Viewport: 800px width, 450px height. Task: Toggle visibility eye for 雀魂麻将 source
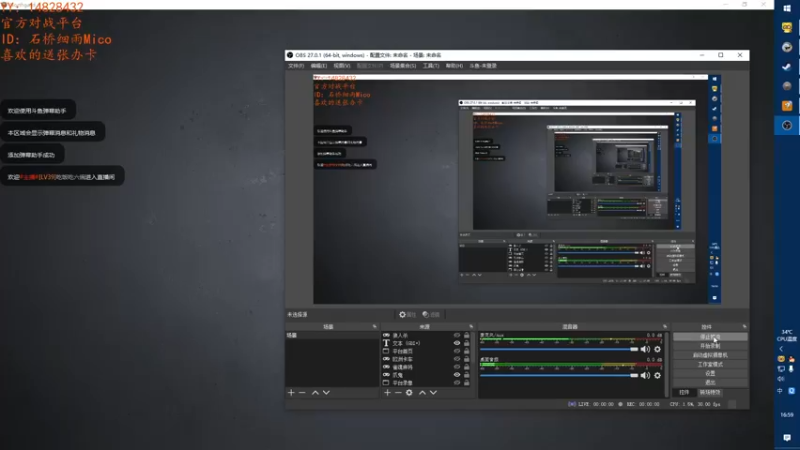click(457, 367)
